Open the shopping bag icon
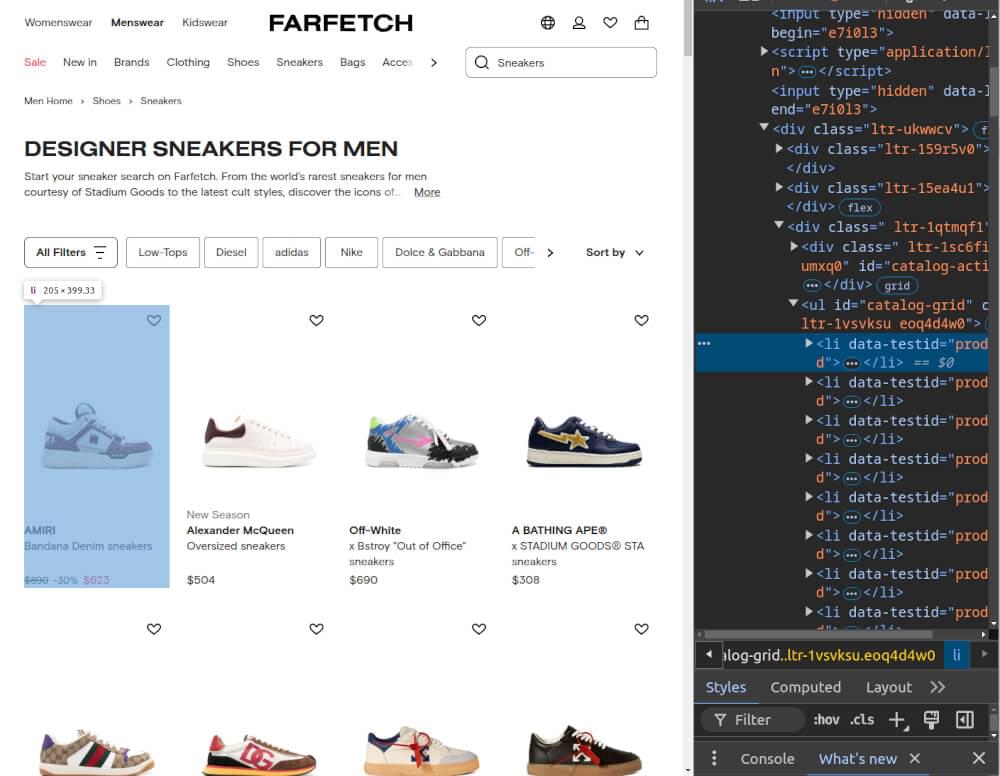Image resolution: width=1000 pixels, height=776 pixels. click(x=641, y=23)
